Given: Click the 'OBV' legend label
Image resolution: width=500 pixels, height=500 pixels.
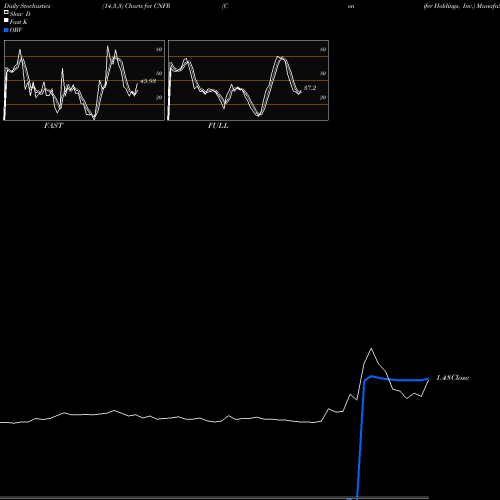Looking at the screenshot, I should (16, 30).
